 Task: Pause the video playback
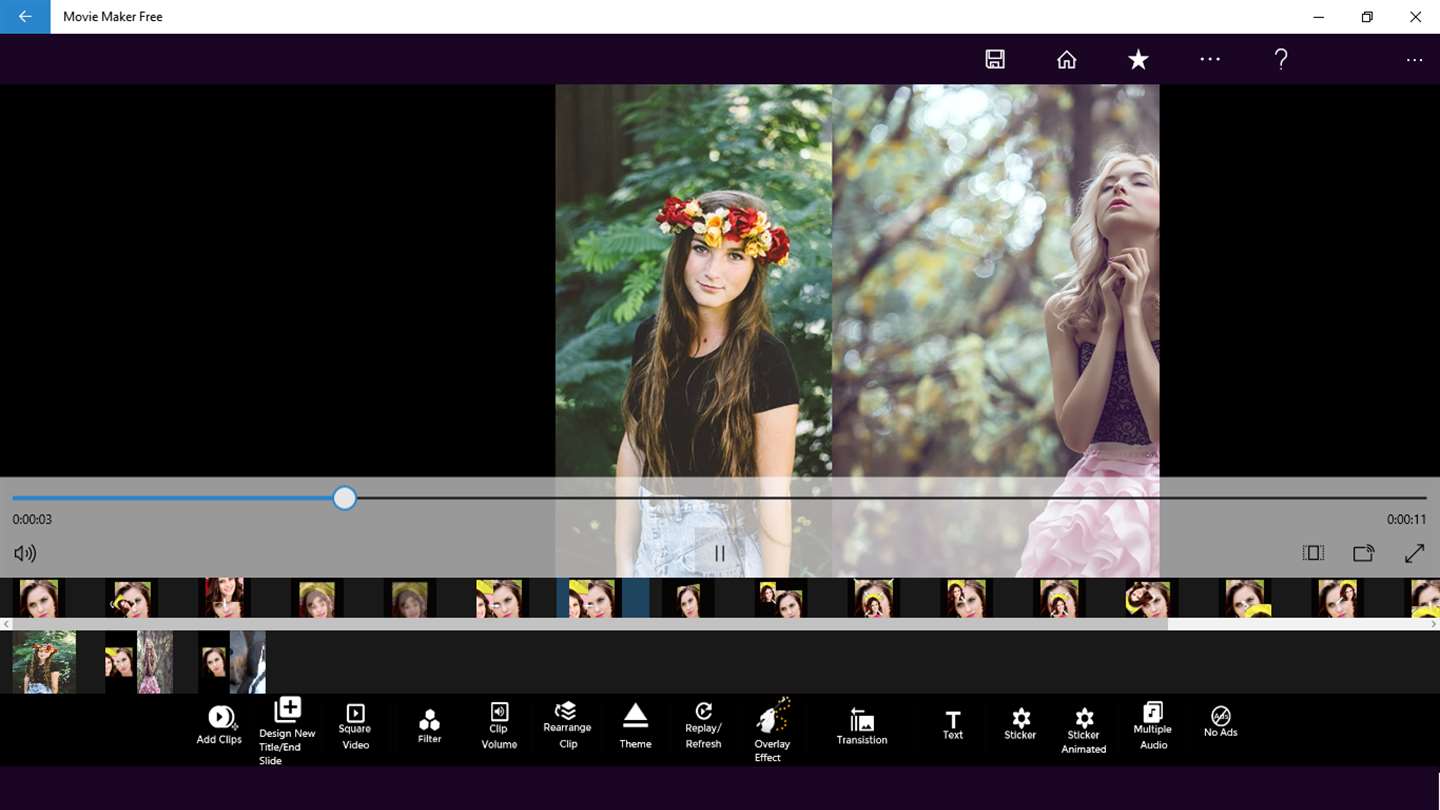pos(719,553)
